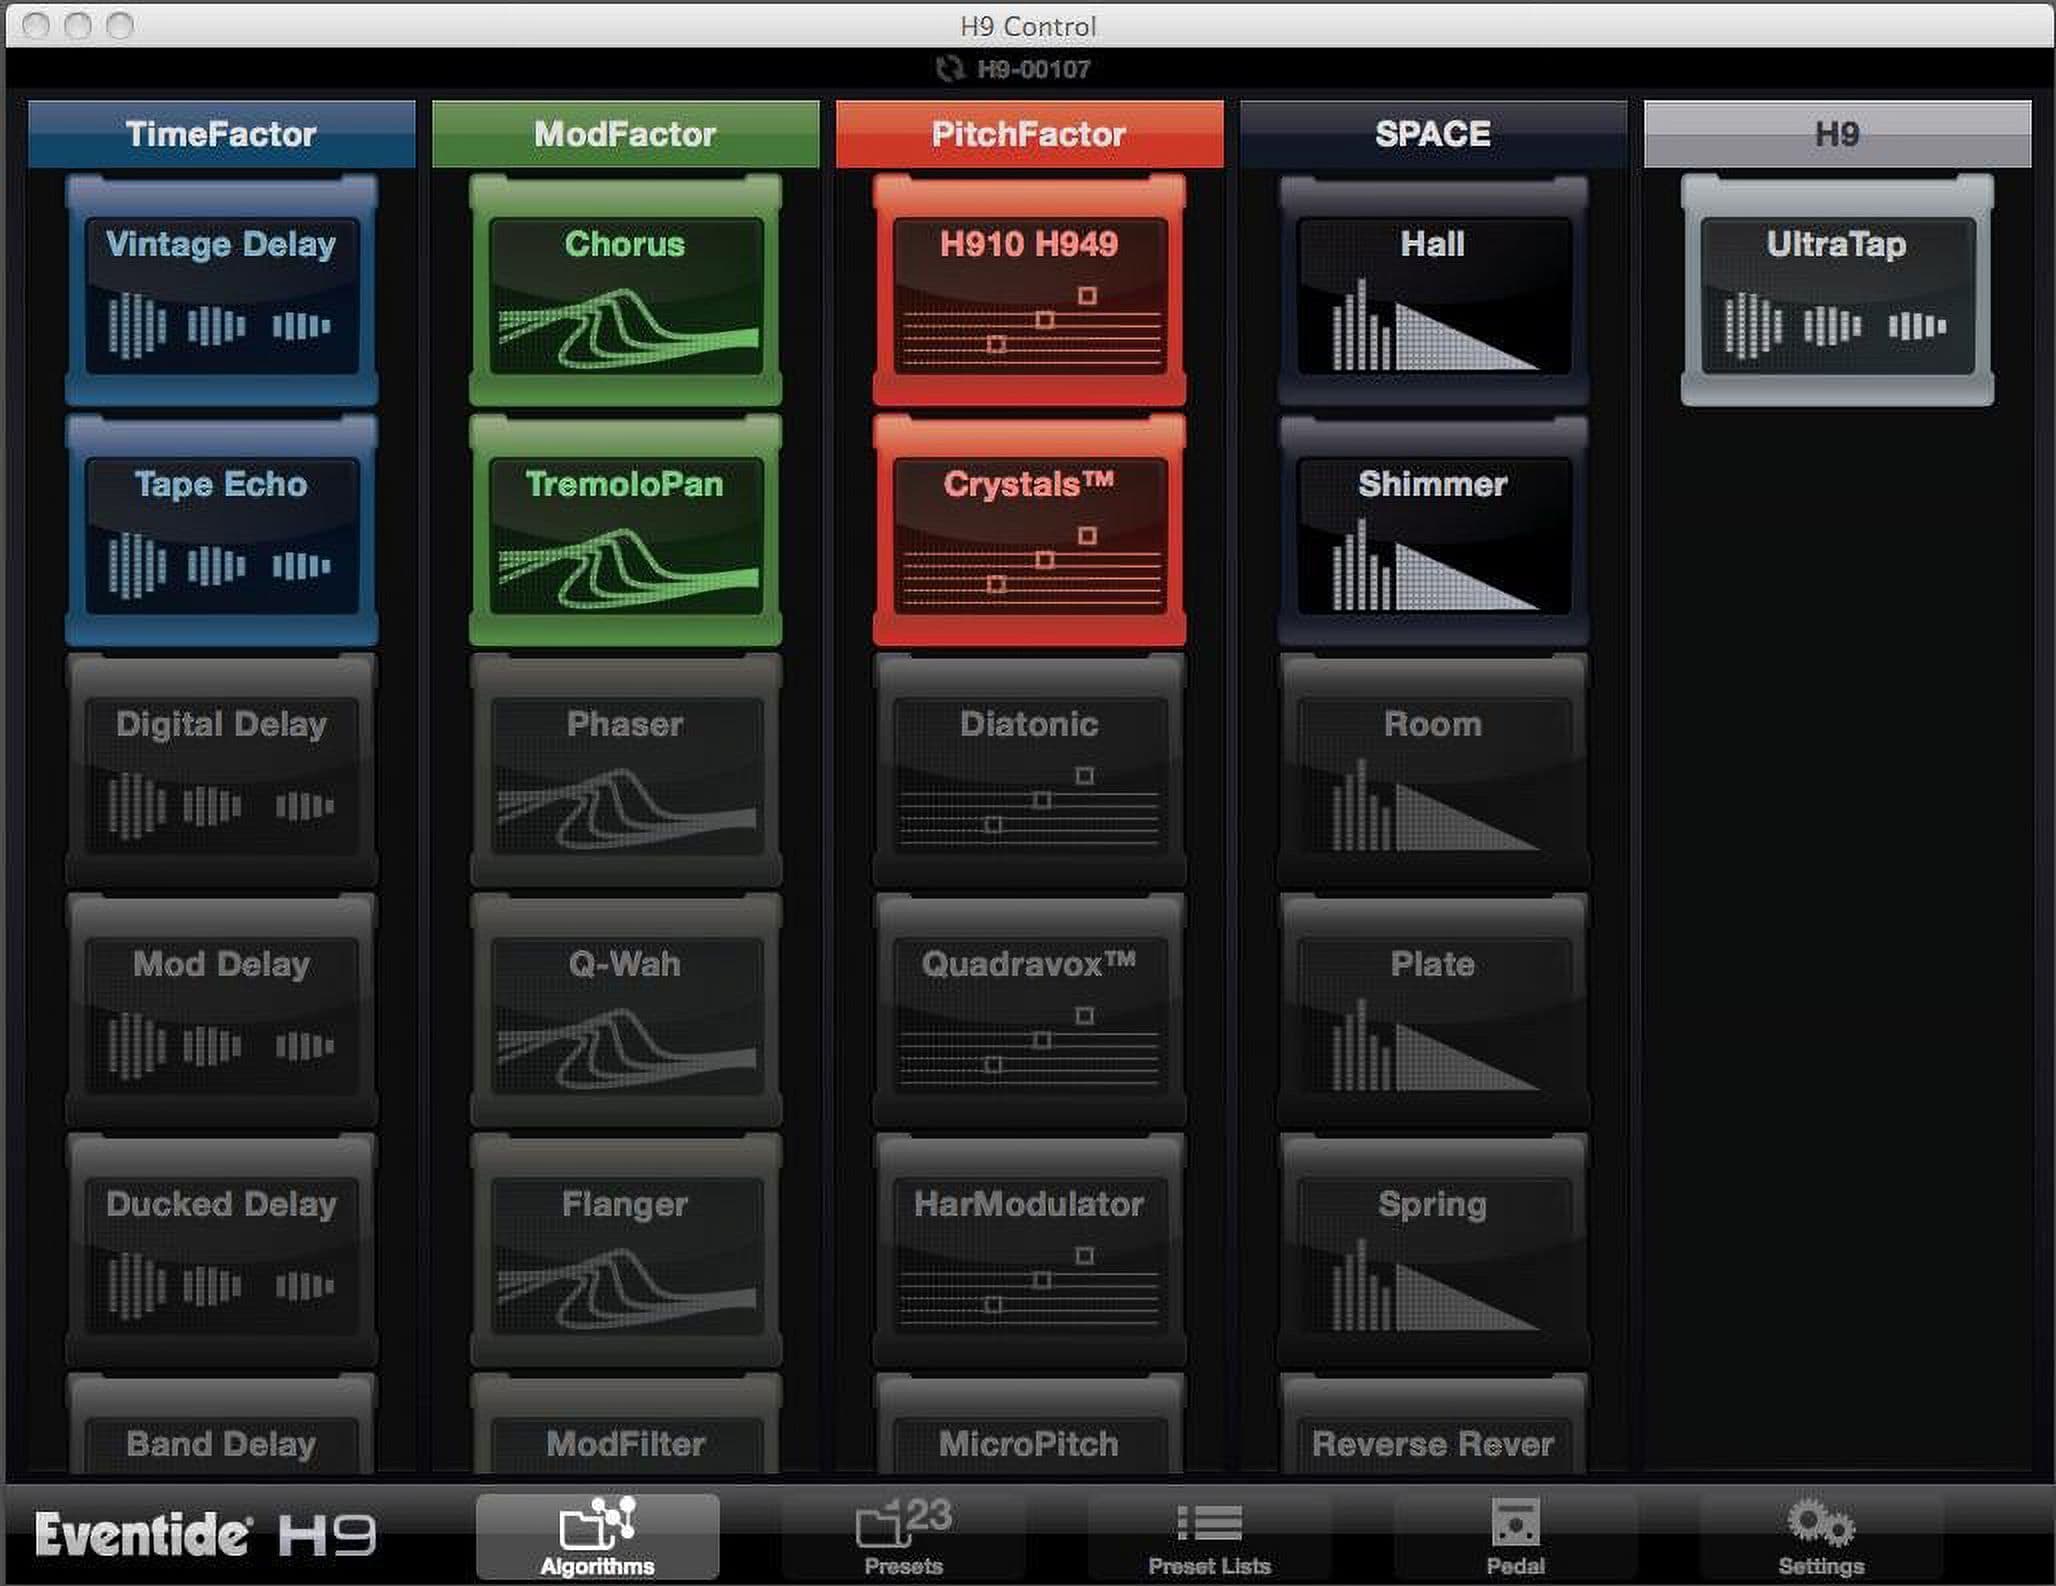The image size is (2056, 1586).
Task: Open the Settings tab
Action: (x=1822, y=1537)
